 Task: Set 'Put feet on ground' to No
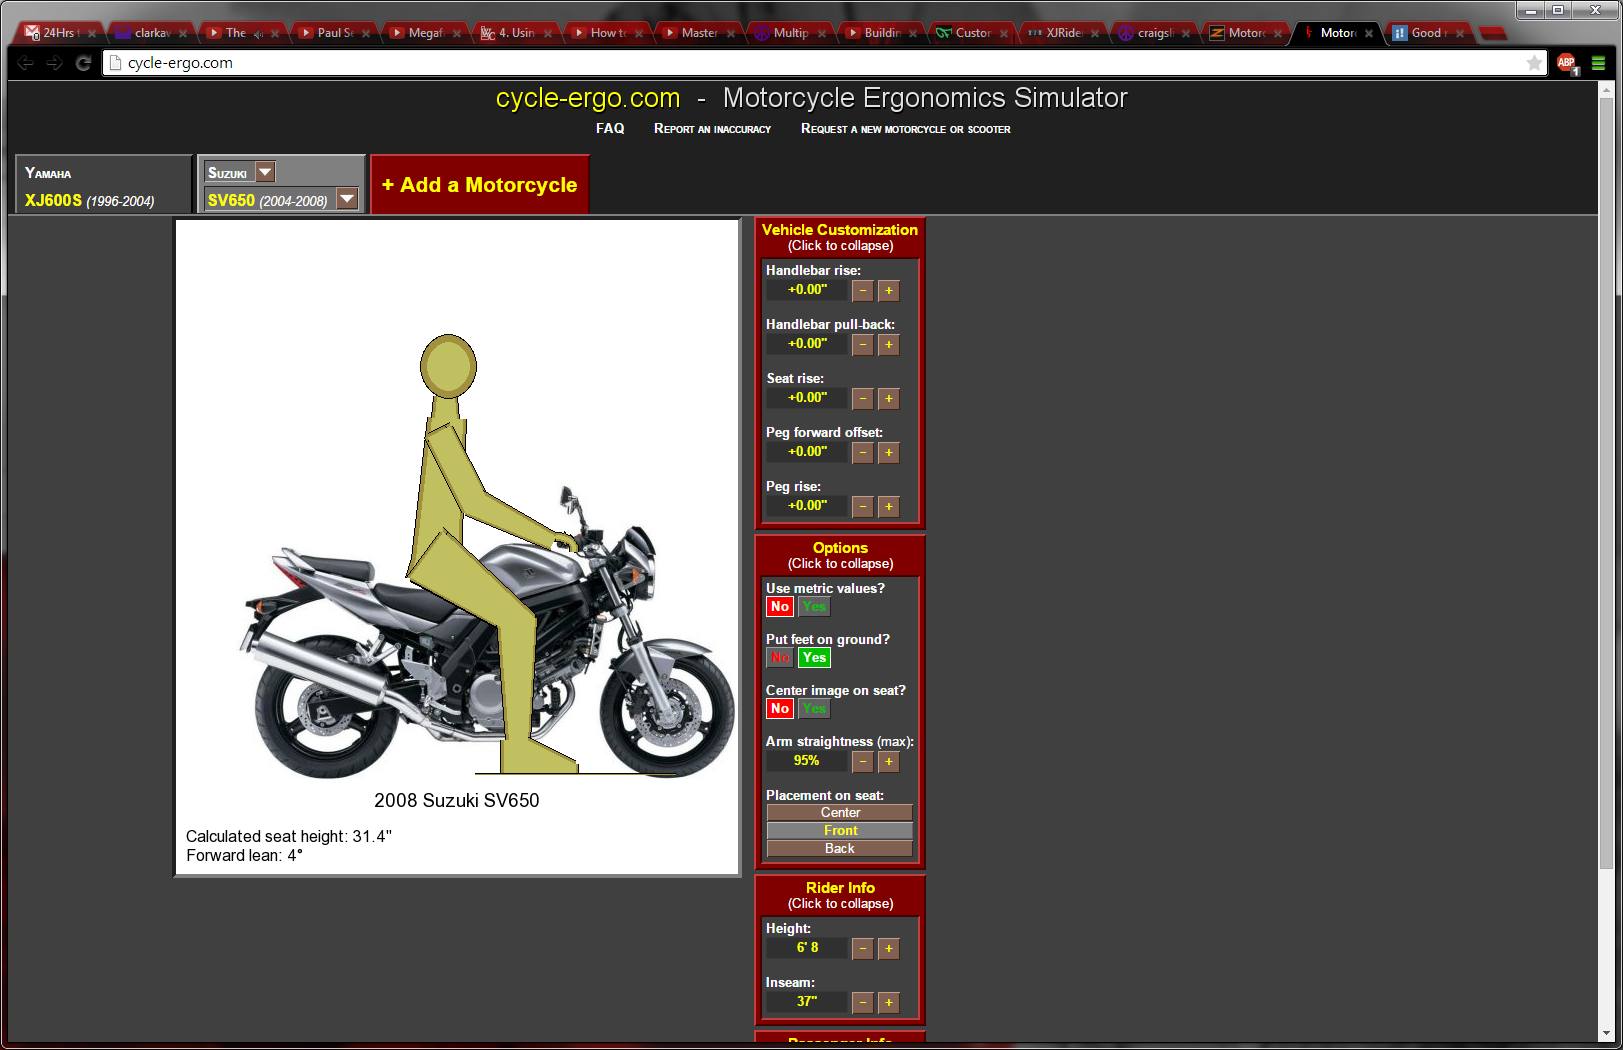tap(780, 658)
